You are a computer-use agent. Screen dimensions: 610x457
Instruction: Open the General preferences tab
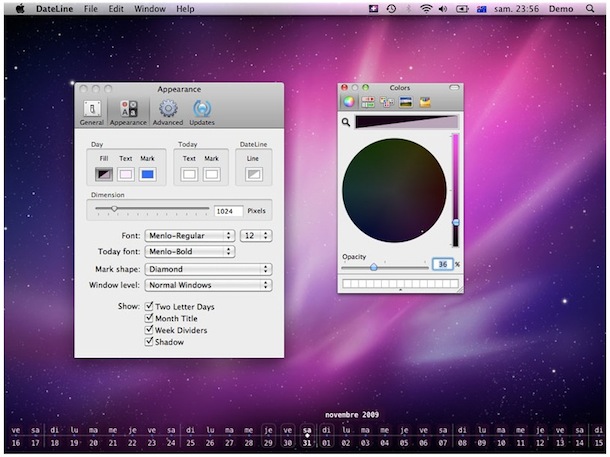click(x=92, y=113)
